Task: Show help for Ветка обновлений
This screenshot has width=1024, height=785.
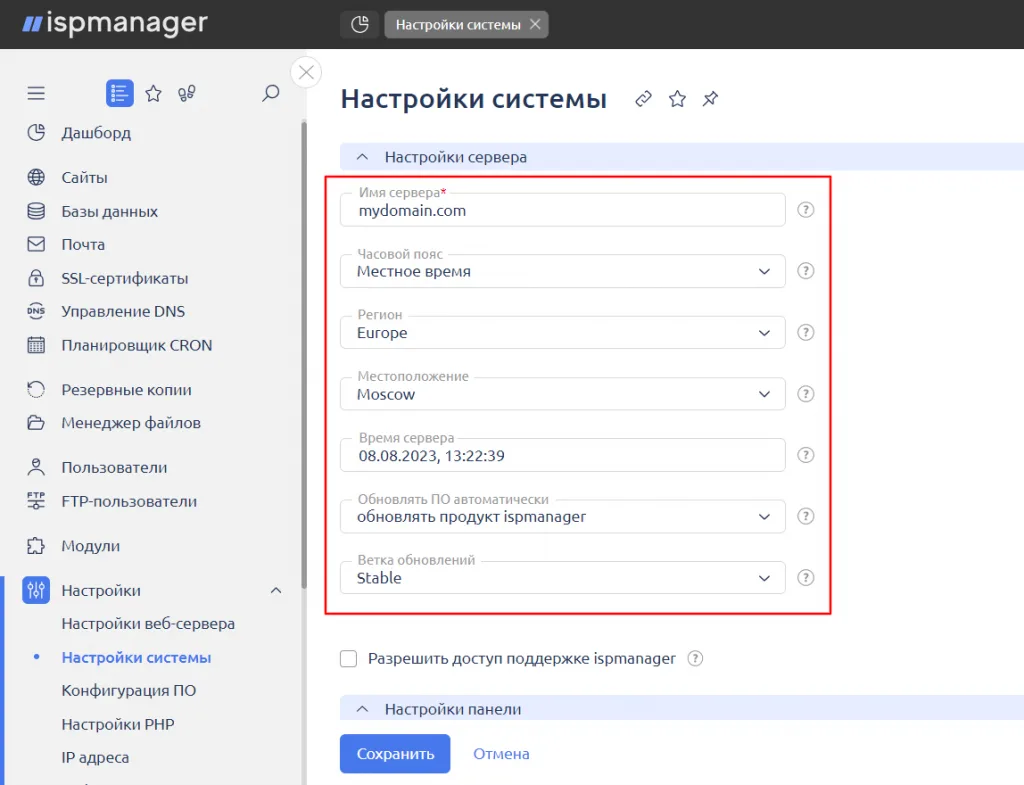Action: pyautogui.click(x=806, y=578)
